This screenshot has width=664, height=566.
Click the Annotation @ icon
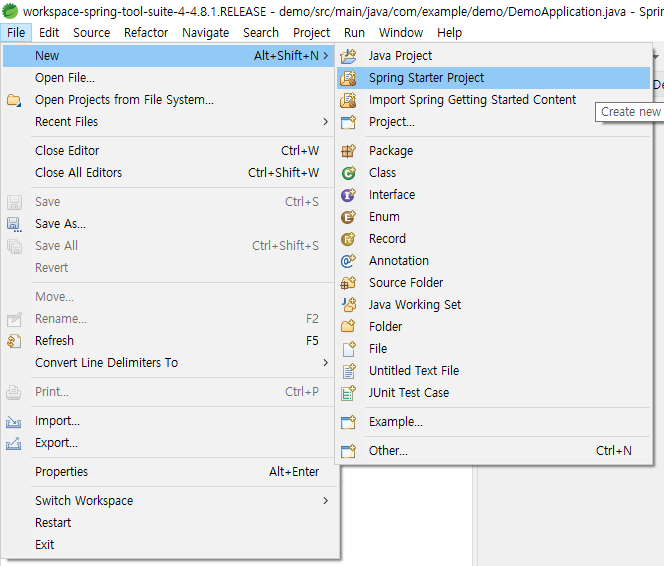[x=348, y=261]
